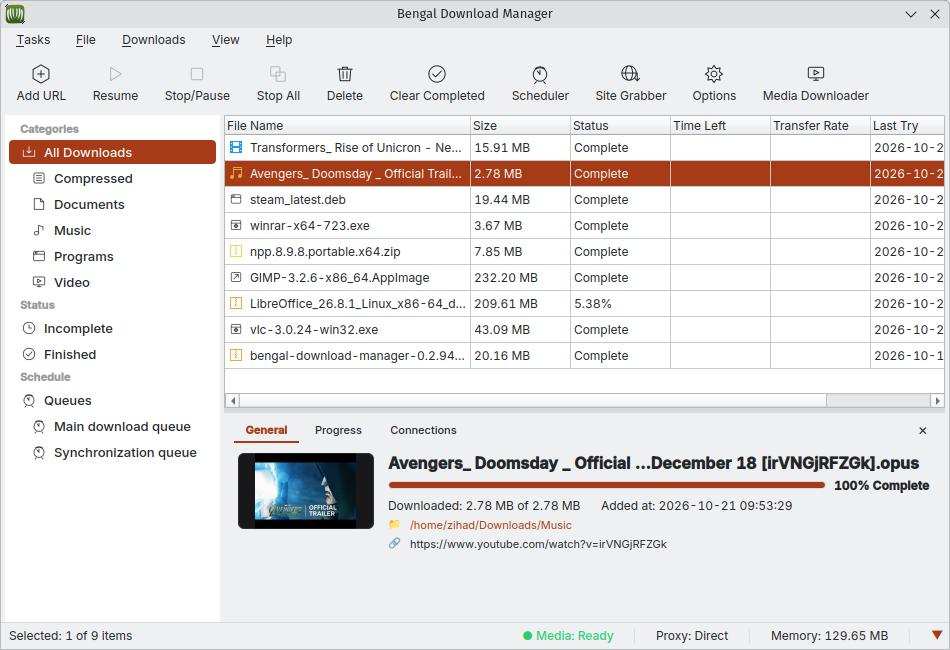Image resolution: width=950 pixels, height=650 pixels.
Task: Click the Stop/Pause toolbar icon
Action: (x=197, y=74)
